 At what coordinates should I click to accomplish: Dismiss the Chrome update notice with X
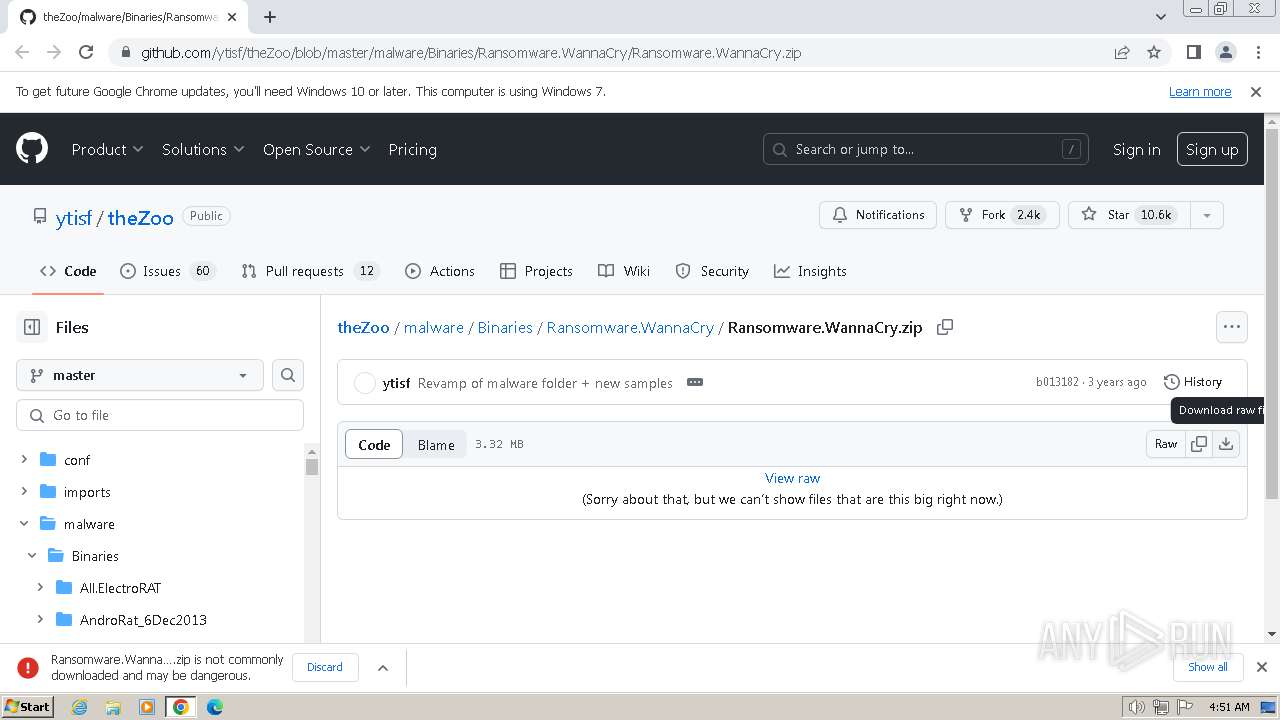pyautogui.click(x=1256, y=91)
